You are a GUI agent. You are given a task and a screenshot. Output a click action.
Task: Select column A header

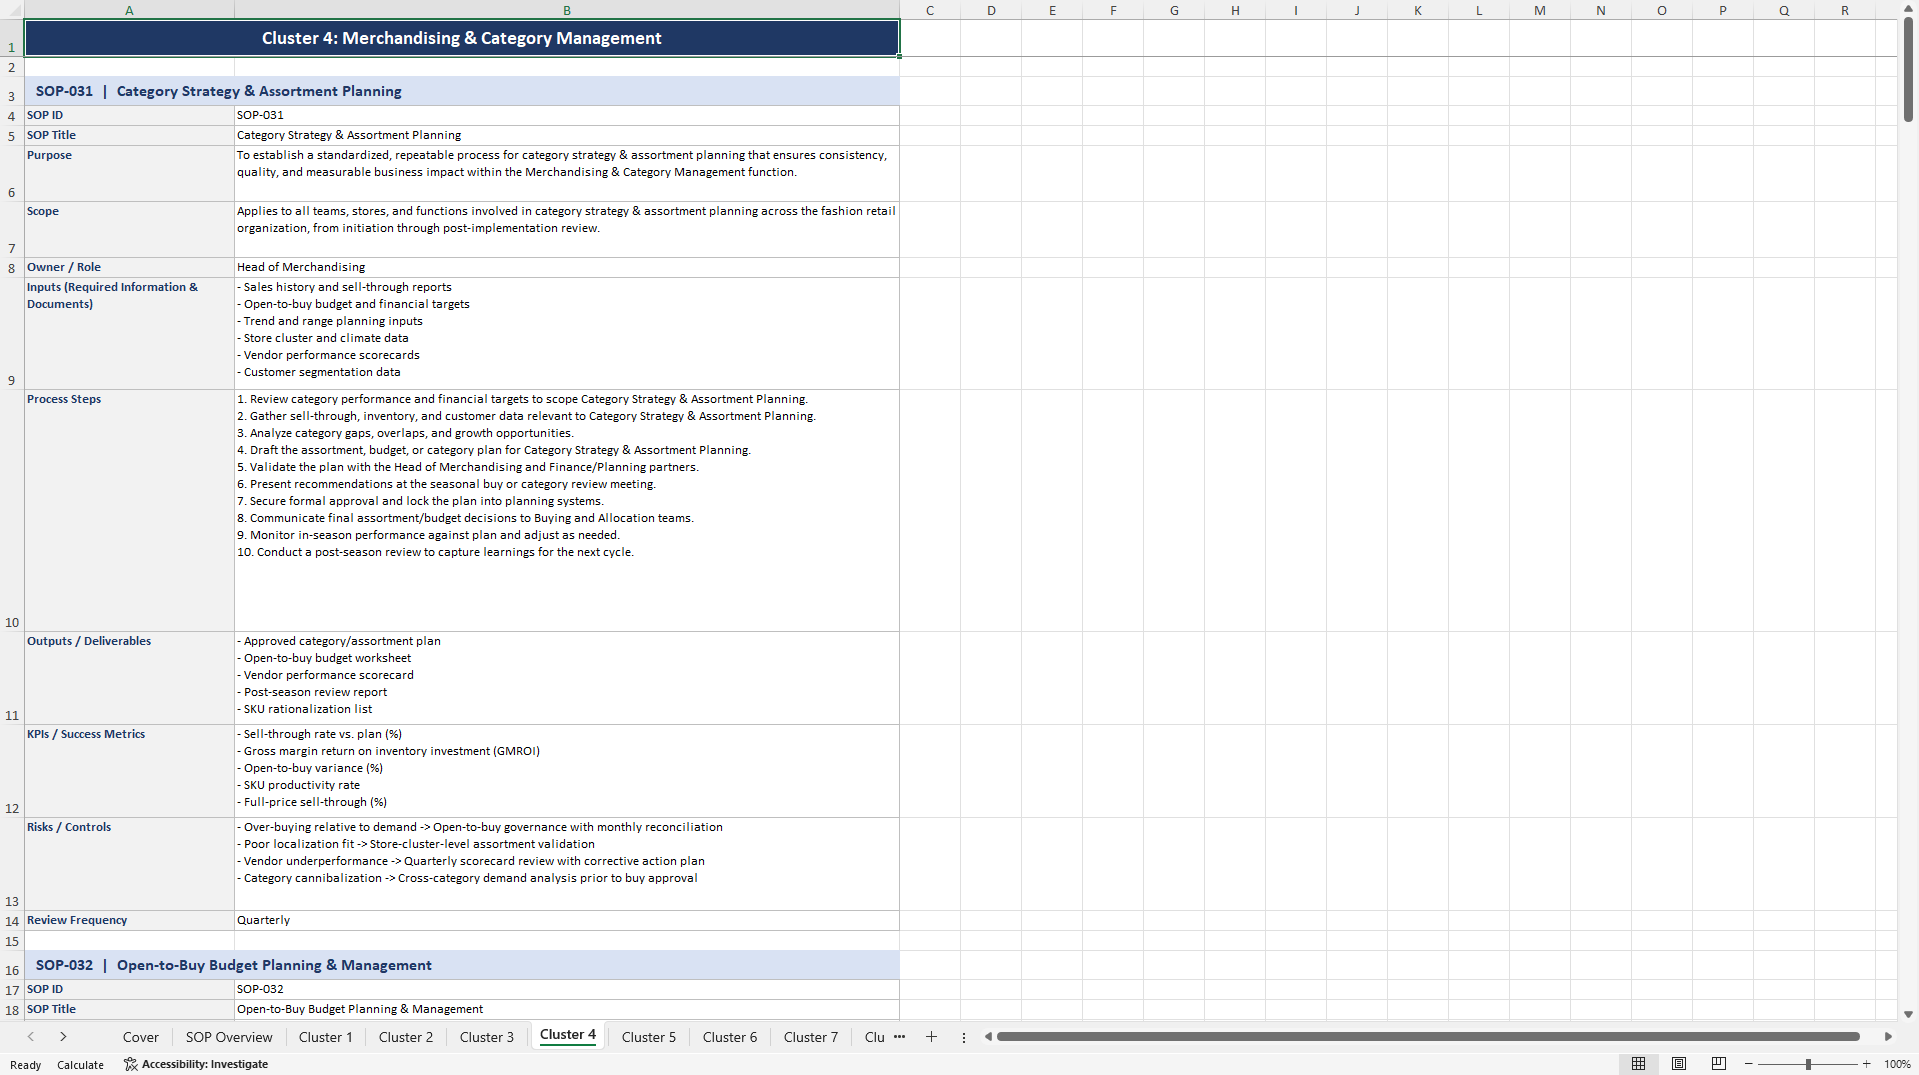coord(129,10)
